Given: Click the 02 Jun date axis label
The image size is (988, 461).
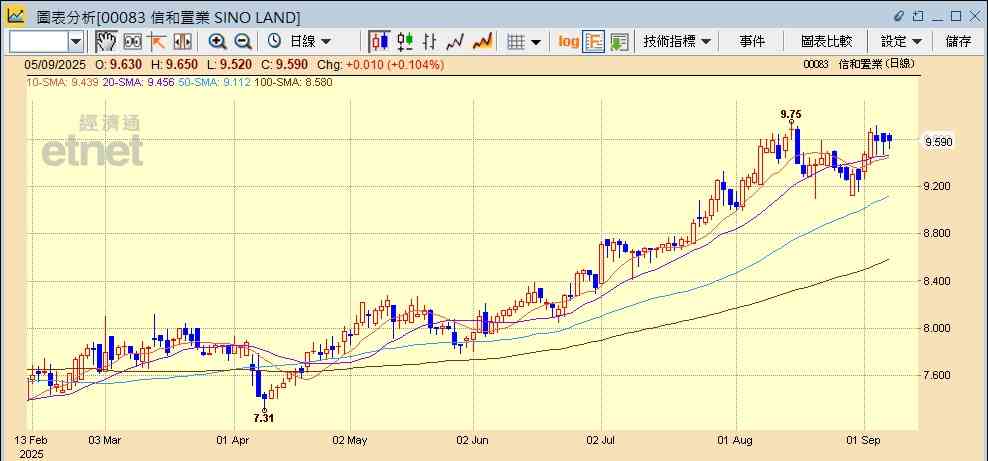Looking at the screenshot, I should [473, 440].
